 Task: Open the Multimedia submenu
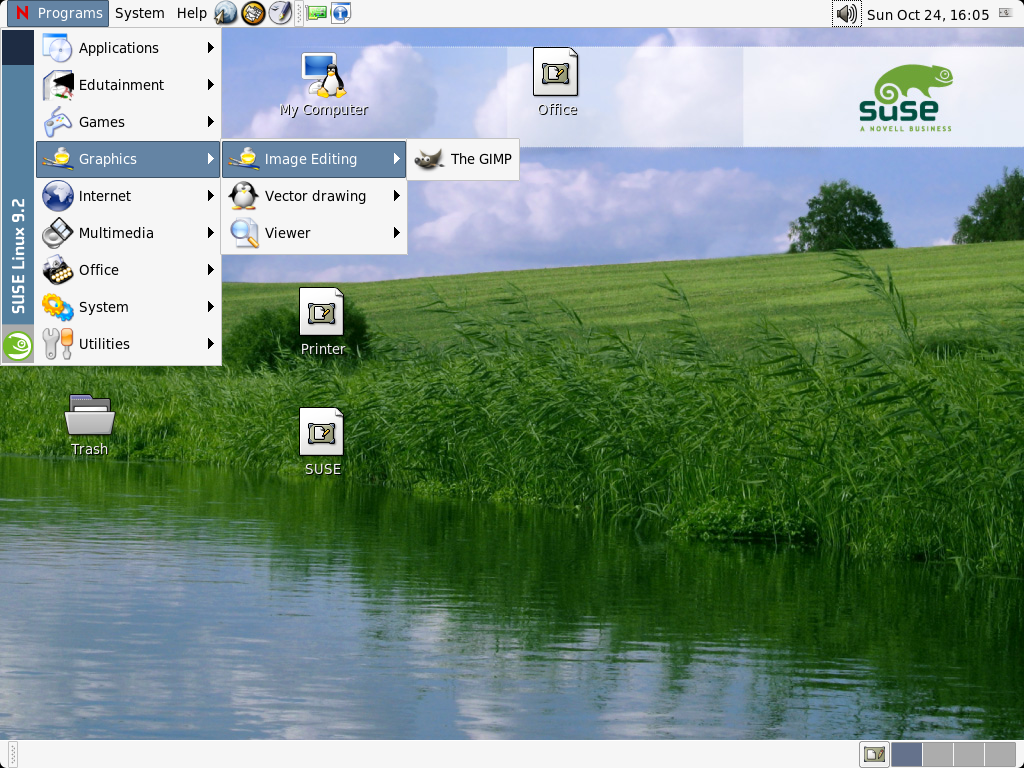tap(128, 233)
